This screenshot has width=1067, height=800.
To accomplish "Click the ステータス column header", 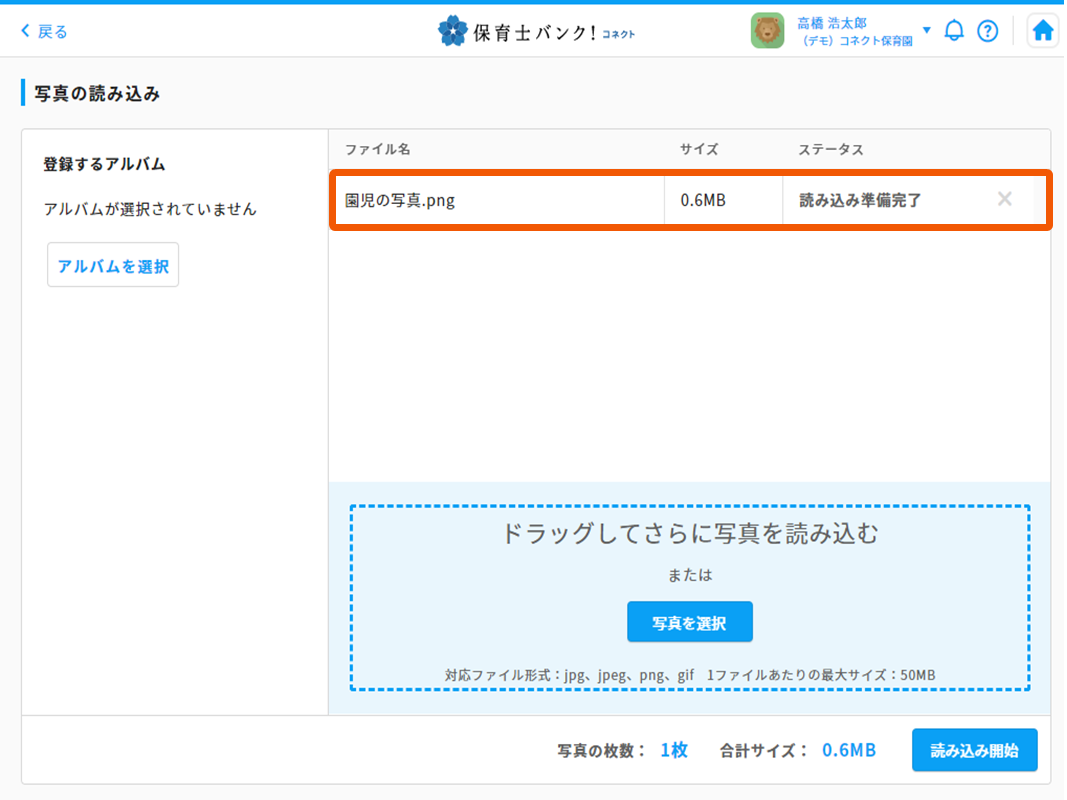I will (x=830, y=149).
